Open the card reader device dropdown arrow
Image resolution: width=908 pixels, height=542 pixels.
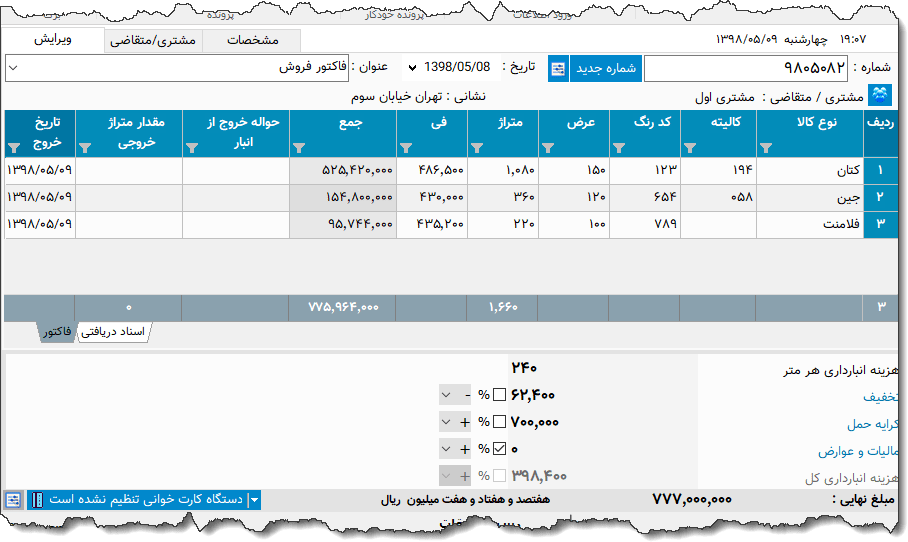[254, 499]
